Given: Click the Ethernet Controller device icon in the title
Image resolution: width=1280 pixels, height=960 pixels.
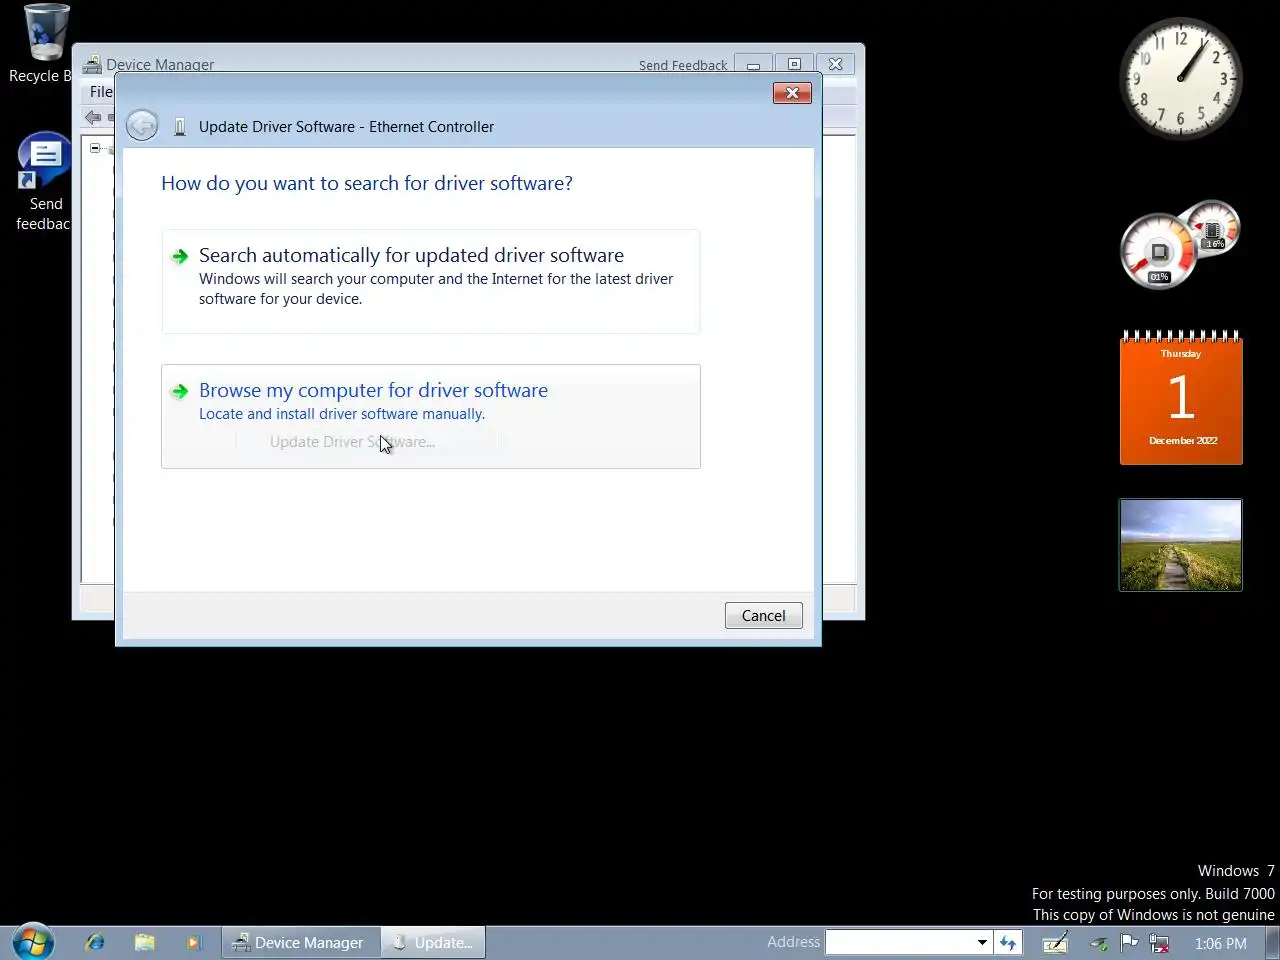Looking at the screenshot, I should click(x=180, y=127).
